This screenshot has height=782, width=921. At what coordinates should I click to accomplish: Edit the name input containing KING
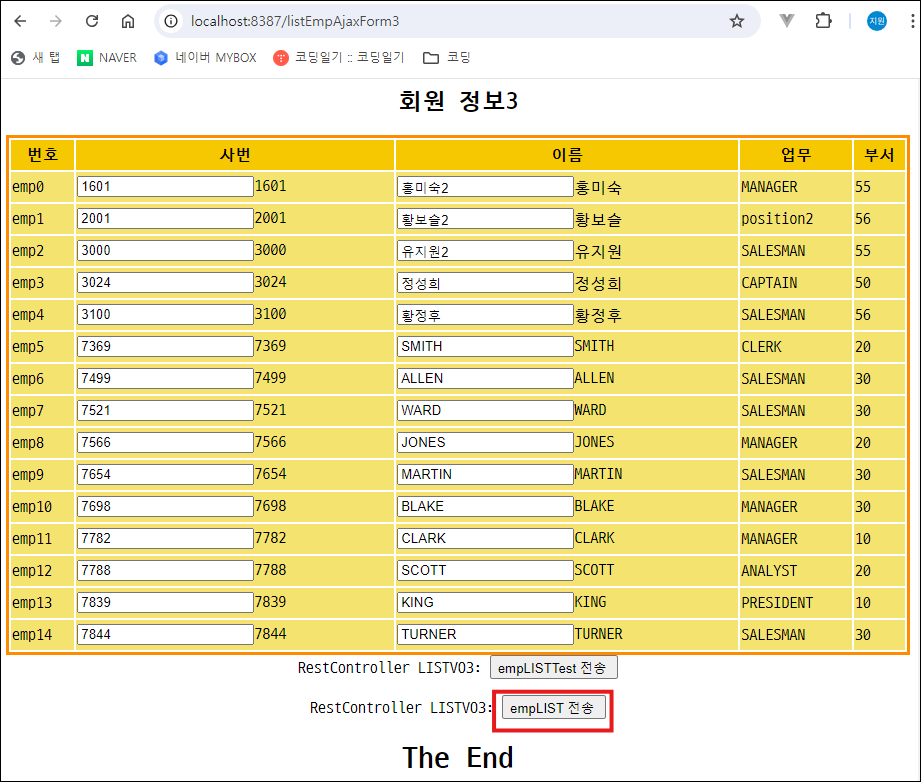click(x=485, y=602)
